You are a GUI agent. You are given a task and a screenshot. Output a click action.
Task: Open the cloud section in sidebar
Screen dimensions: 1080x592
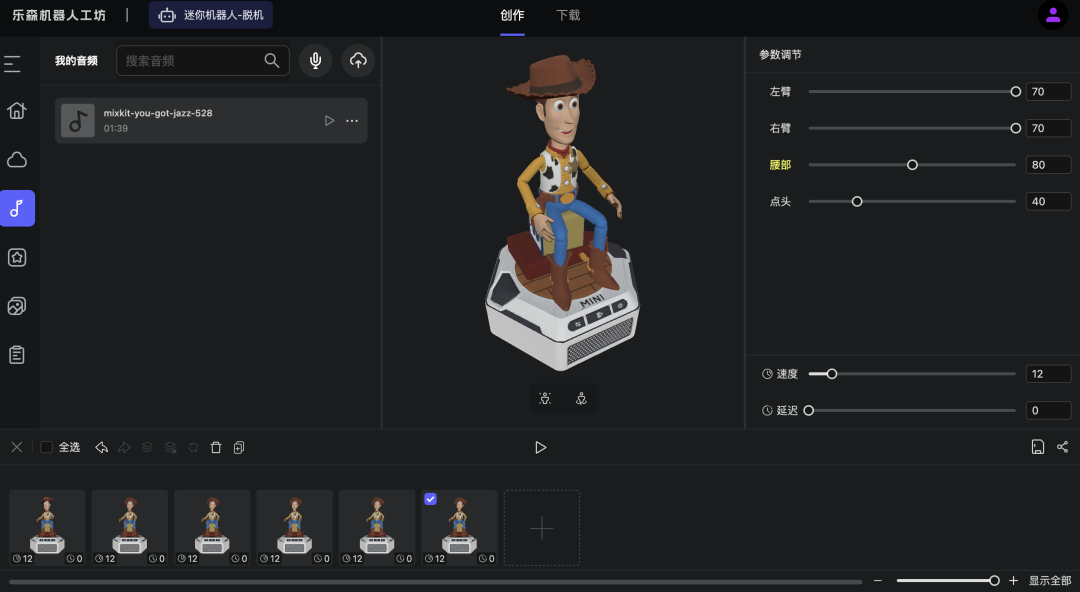pyautogui.click(x=17, y=160)
